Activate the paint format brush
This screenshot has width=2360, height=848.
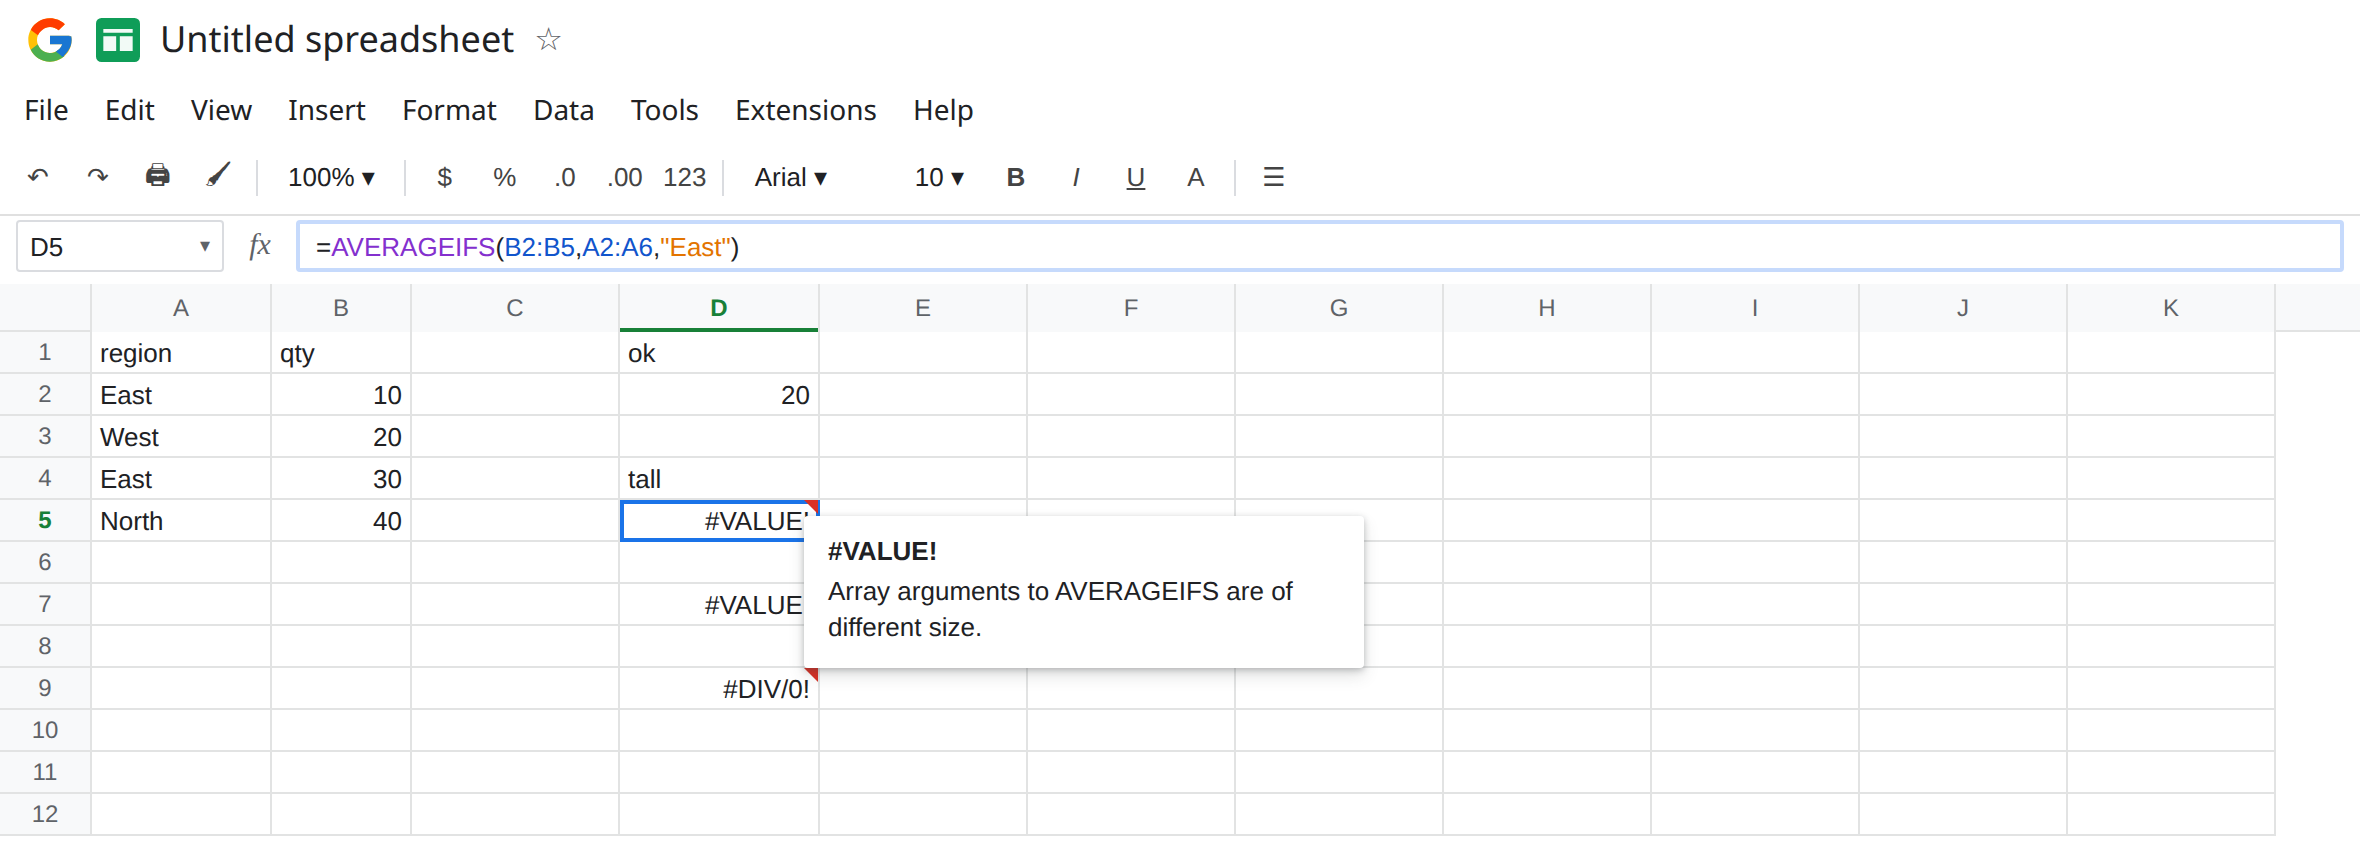[x=218, y=176]
